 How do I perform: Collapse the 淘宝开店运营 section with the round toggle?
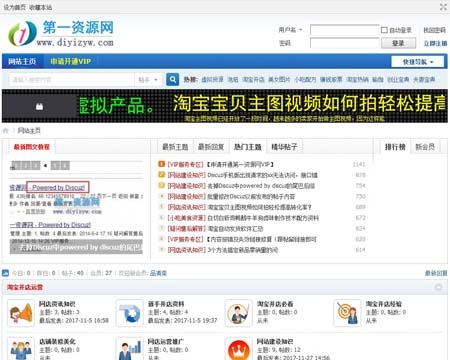[x=439, y=287]
